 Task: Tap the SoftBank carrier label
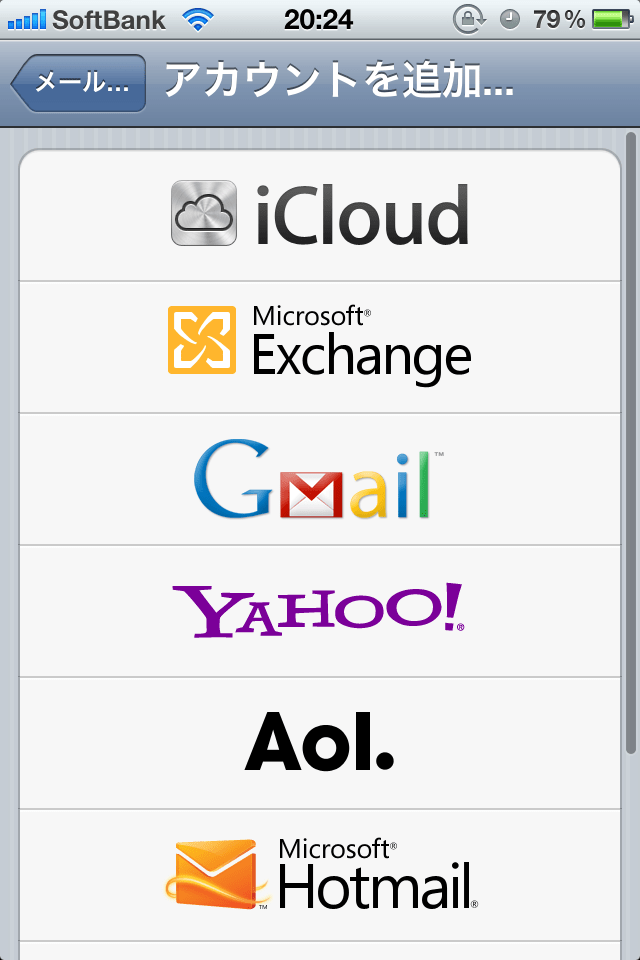click(x=109, y=20)
